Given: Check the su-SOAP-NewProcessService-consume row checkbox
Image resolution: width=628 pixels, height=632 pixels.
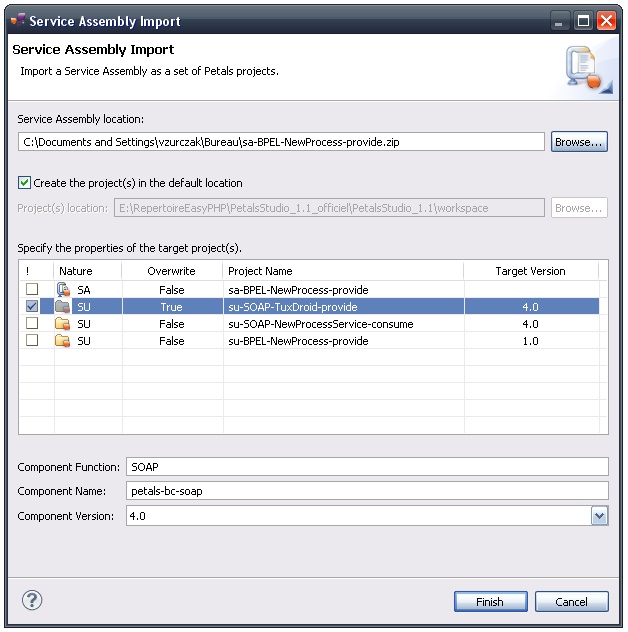Looking at the screenshot, I should [33, 324].
